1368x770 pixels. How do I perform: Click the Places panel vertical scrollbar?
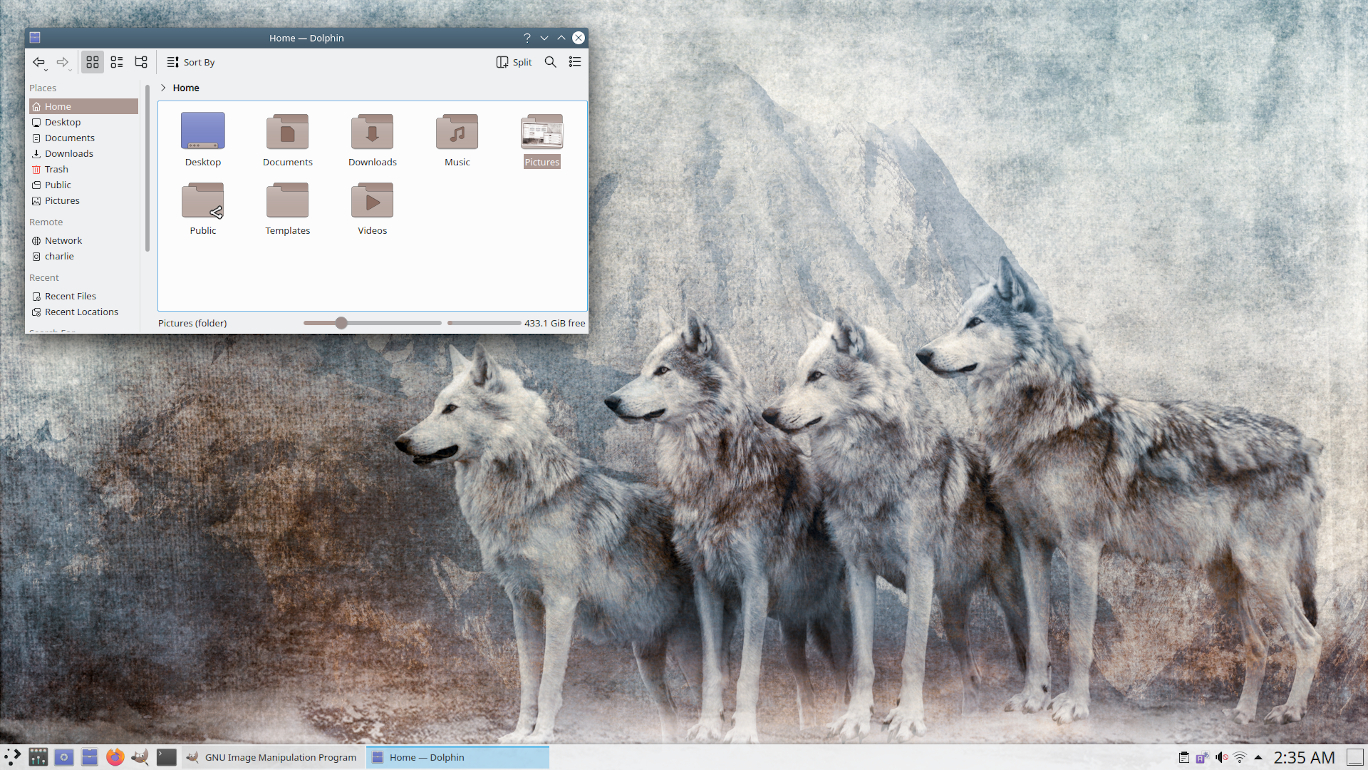148,170
